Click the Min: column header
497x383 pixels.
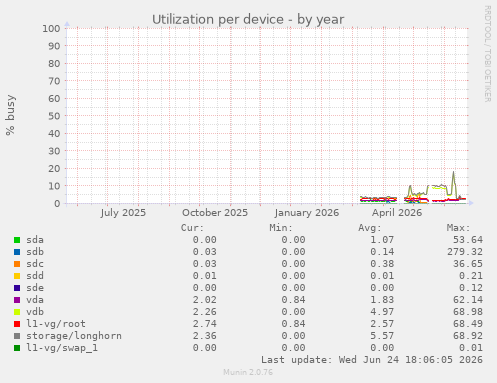pyautogui.click(x=281, y=228)
